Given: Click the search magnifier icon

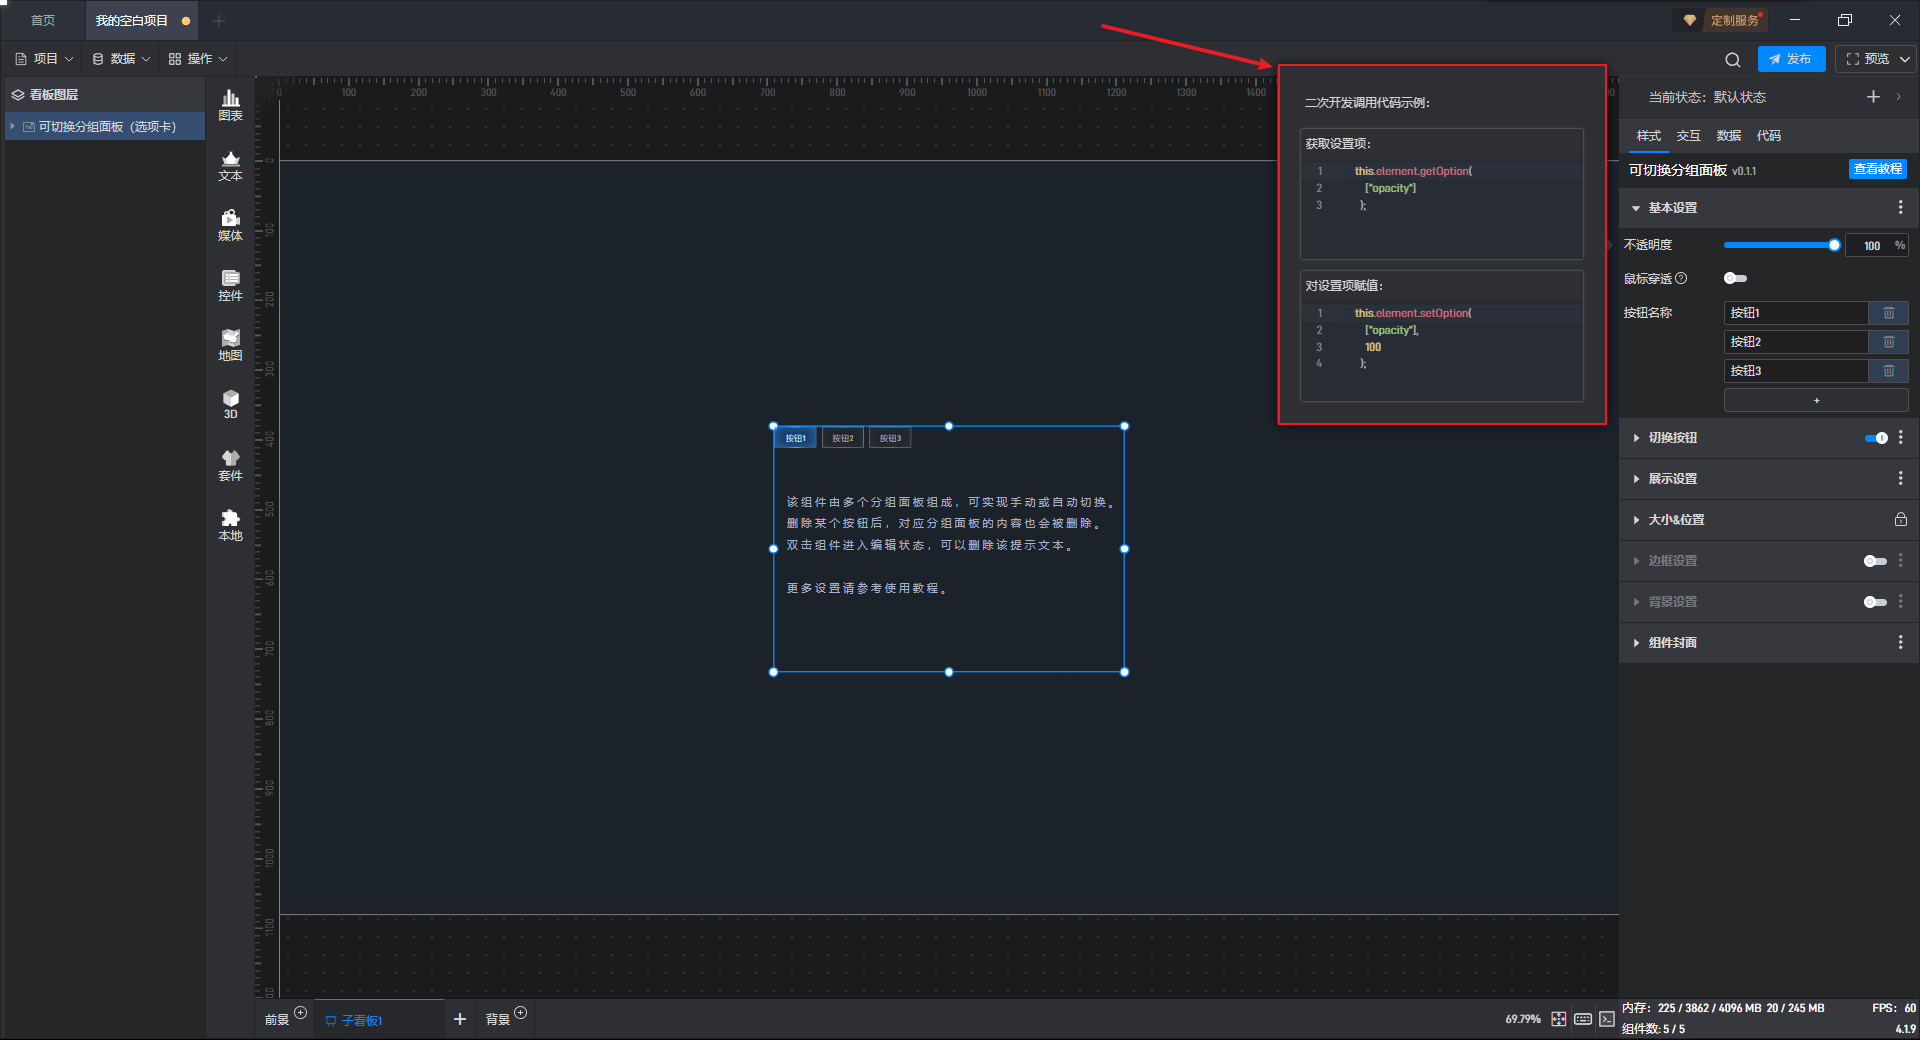Looking at the screenshot, I should tap(1732, 60).
